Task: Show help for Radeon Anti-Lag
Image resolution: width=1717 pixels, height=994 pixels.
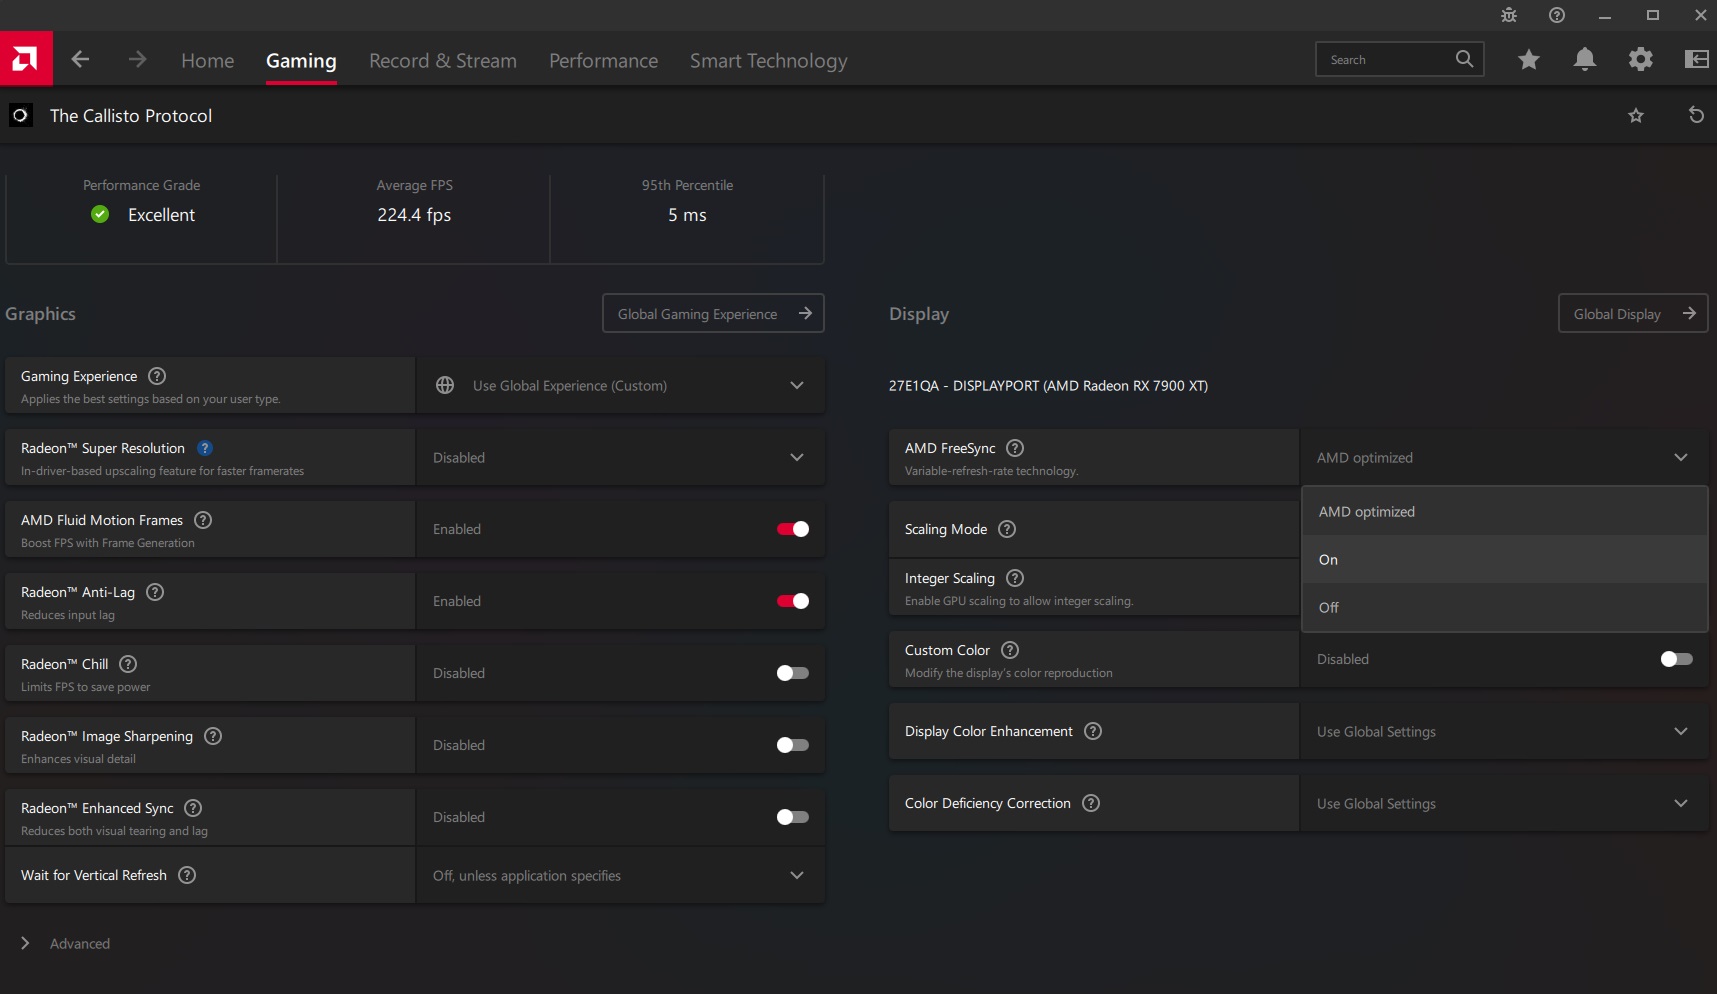Action: click(x=155, y=592)
